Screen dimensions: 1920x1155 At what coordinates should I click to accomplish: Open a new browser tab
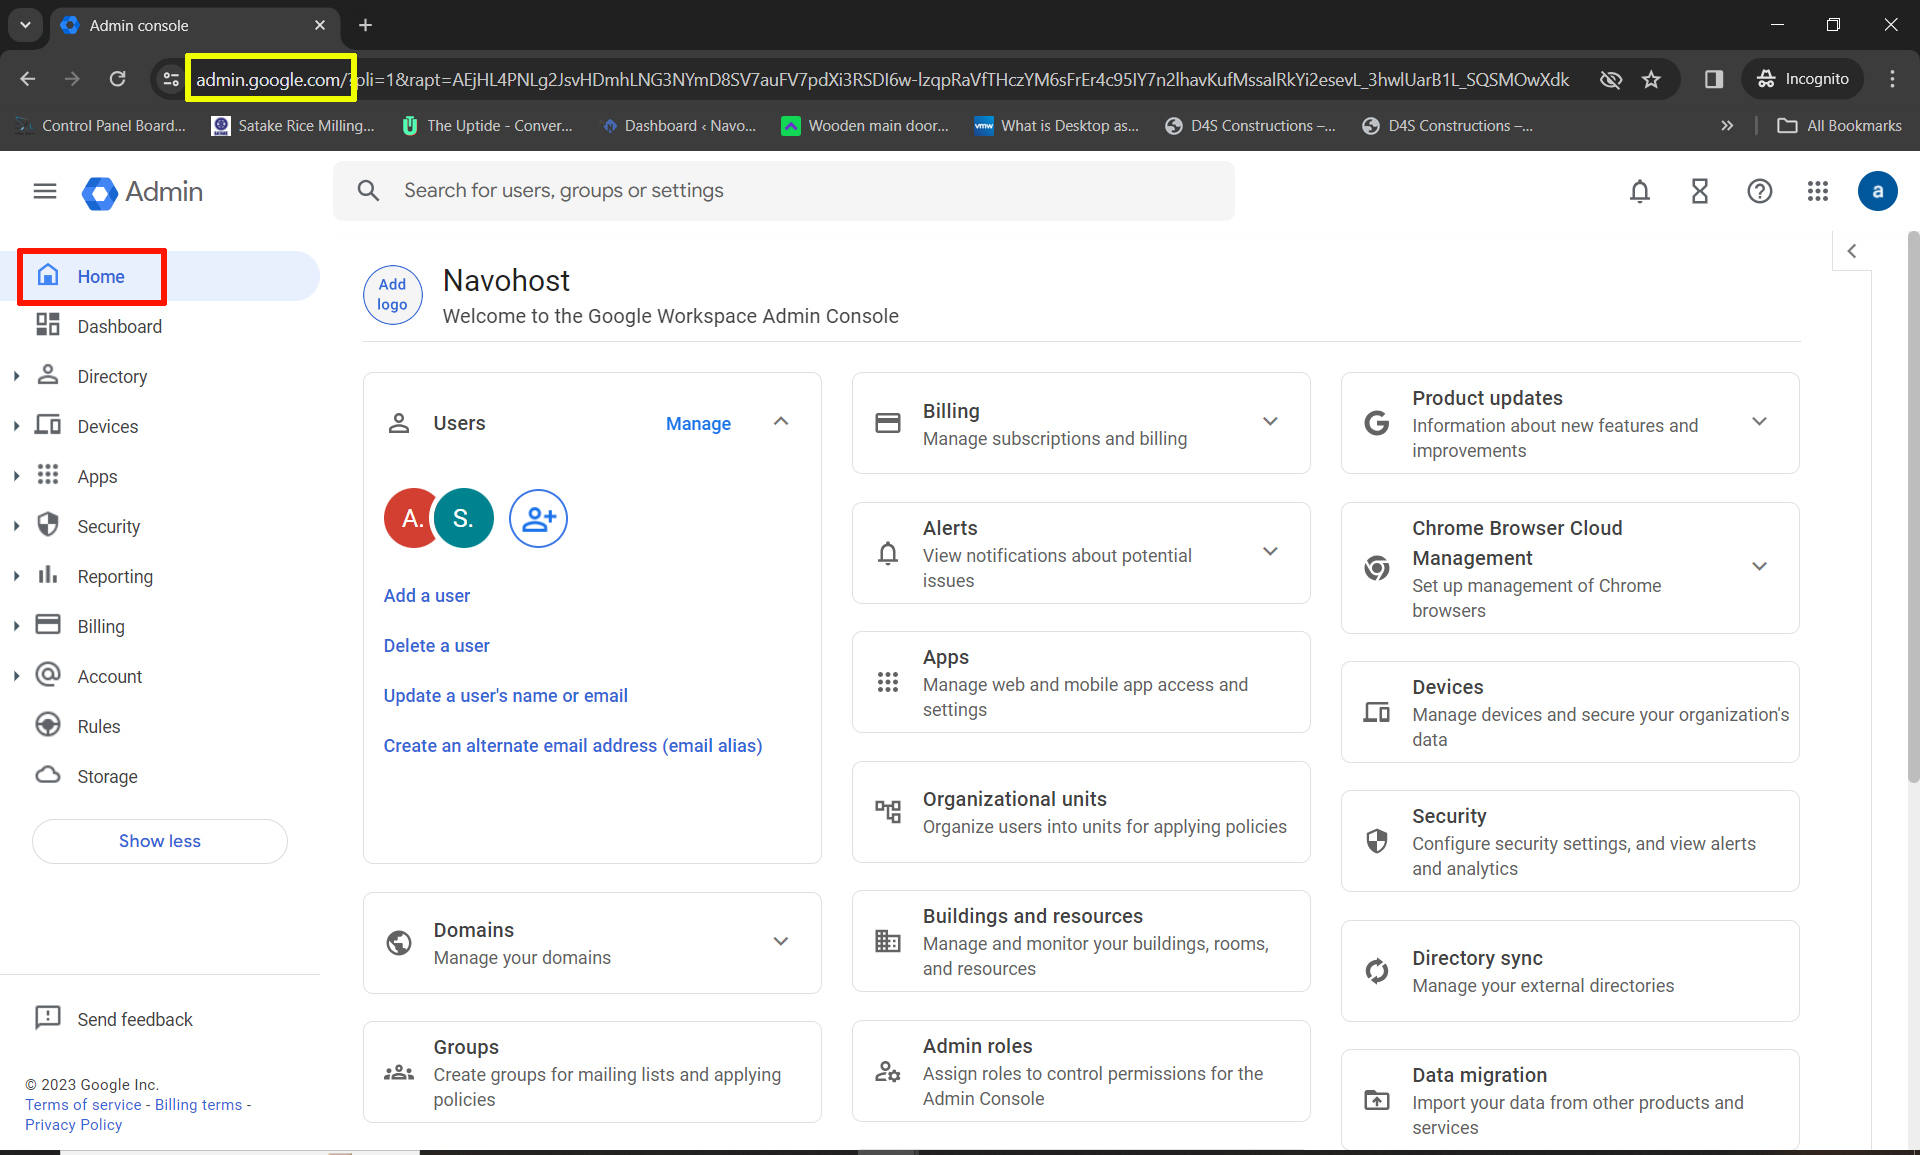click(365, 25)
